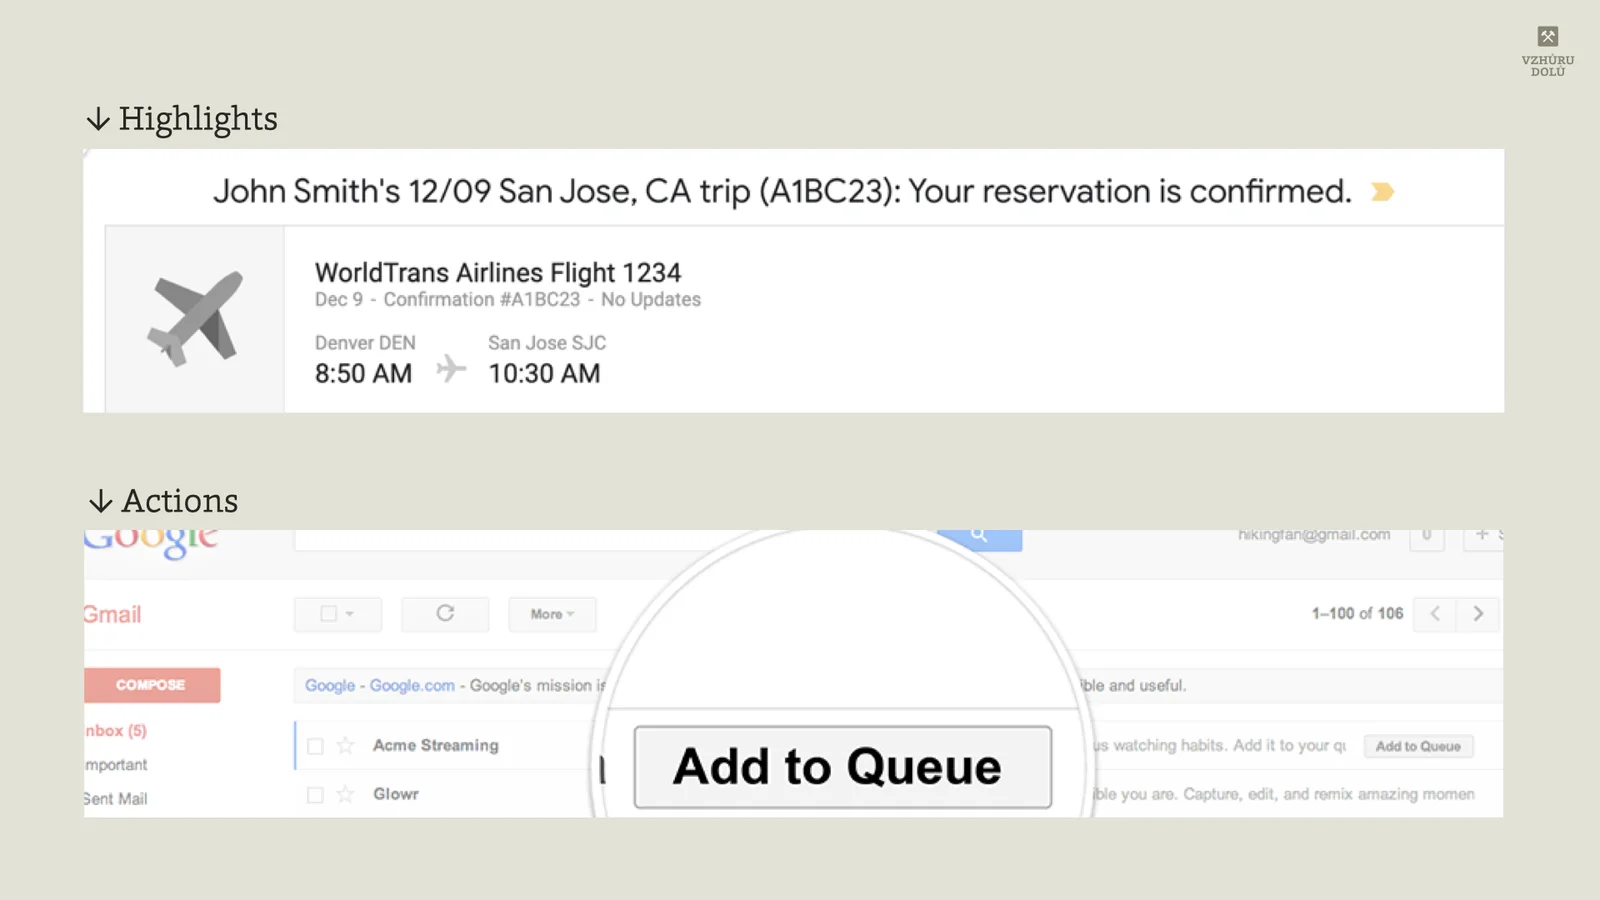Click the yellow arrow after the reservation subject

click(1383, 191)
